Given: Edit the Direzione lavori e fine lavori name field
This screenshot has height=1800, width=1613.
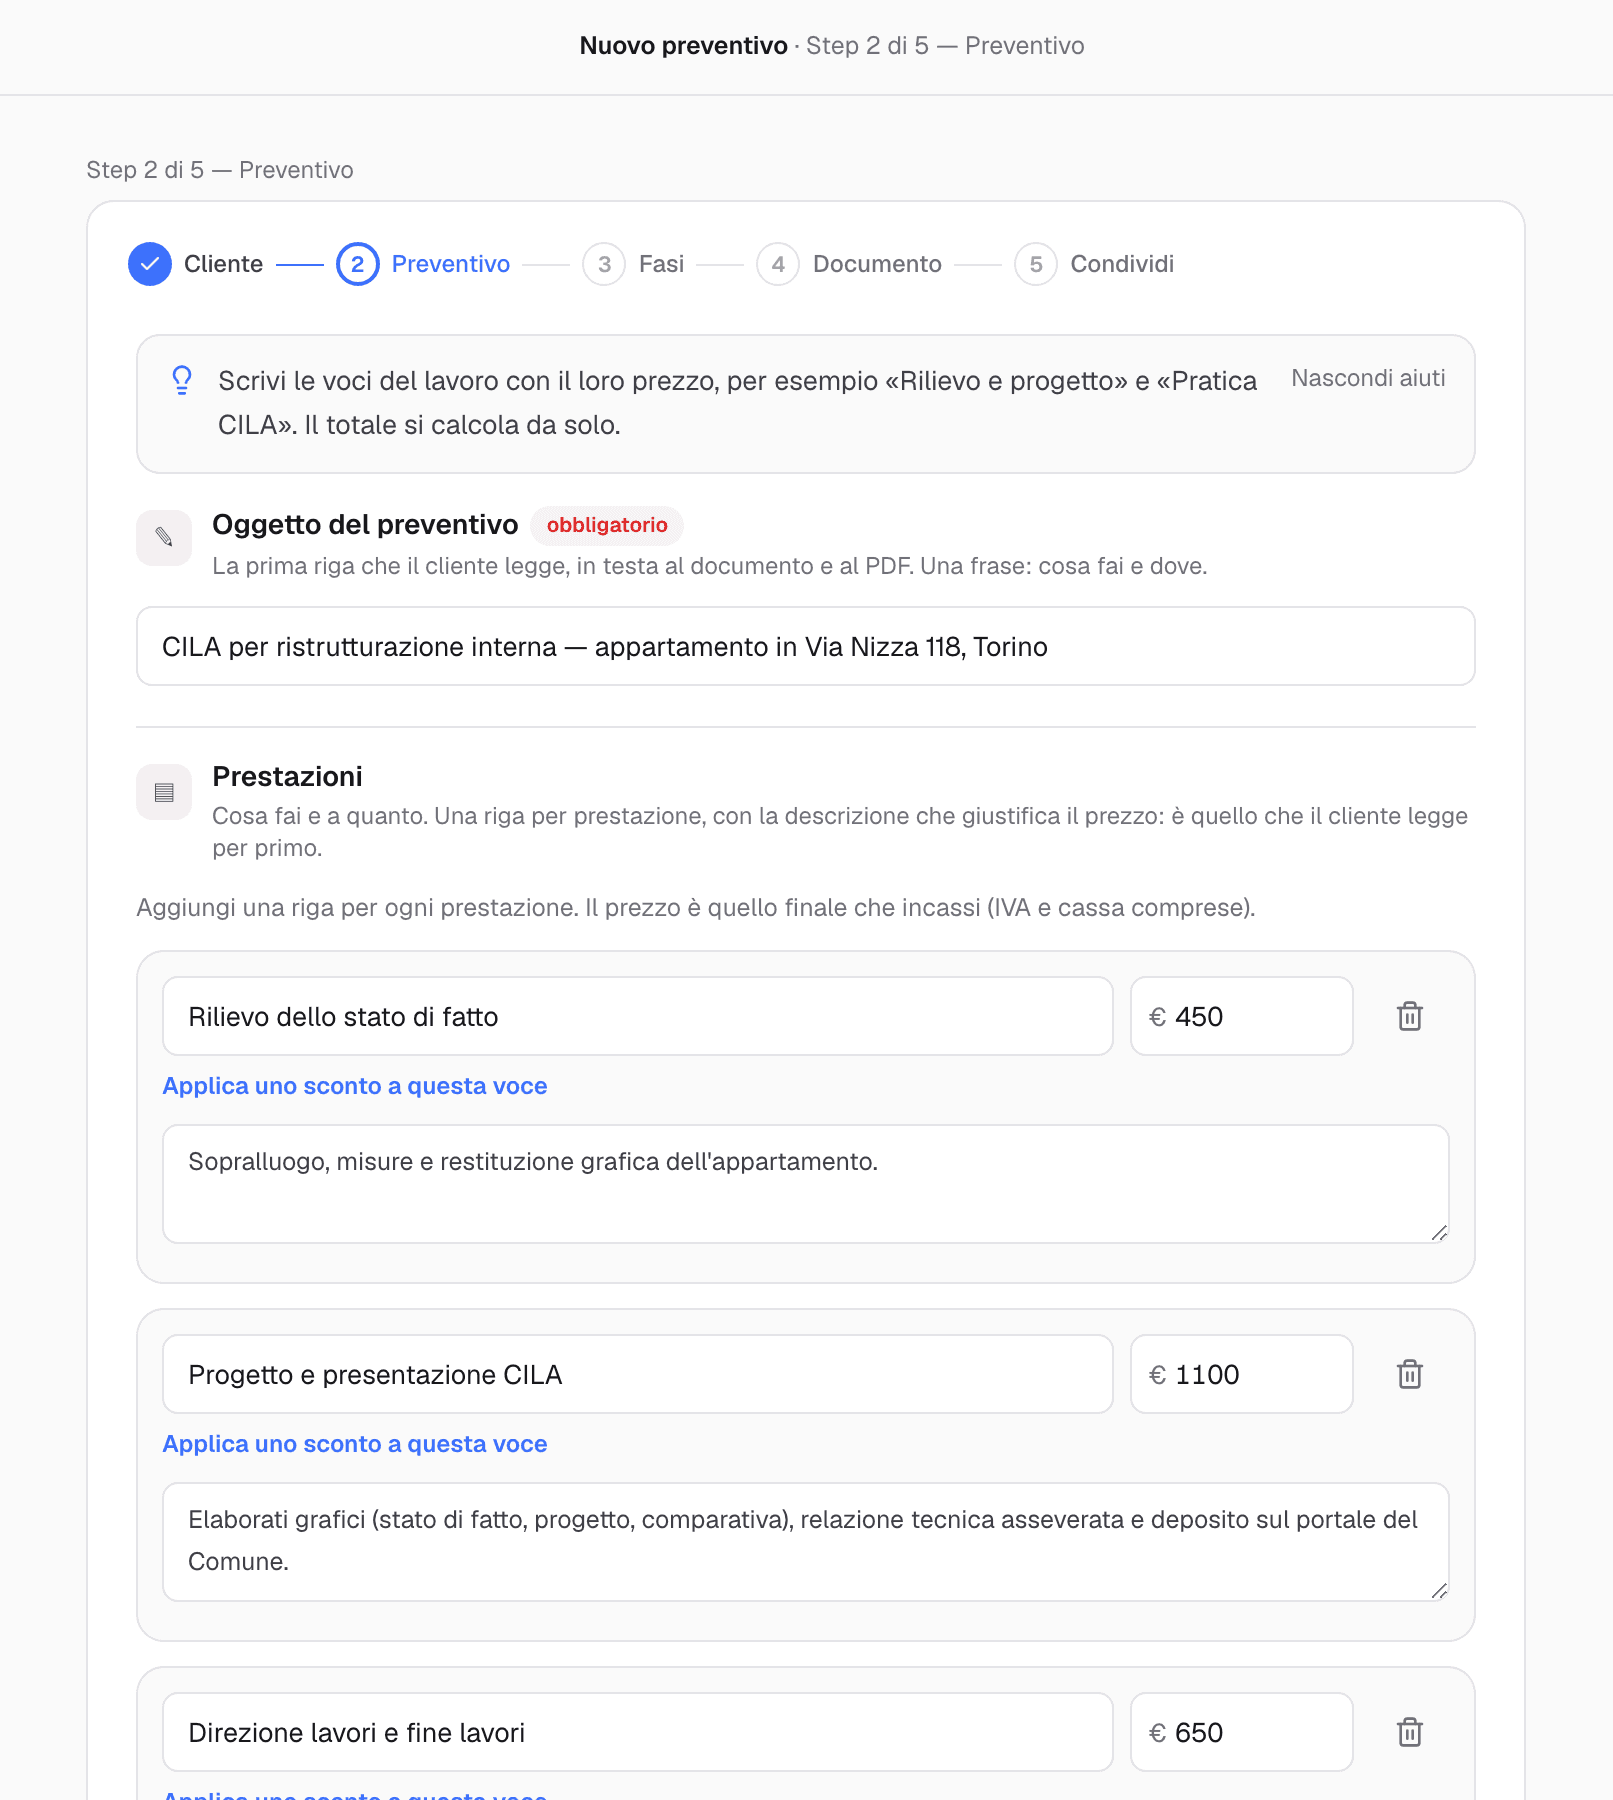Looking at the screenshot, I should click(638, 1732).
